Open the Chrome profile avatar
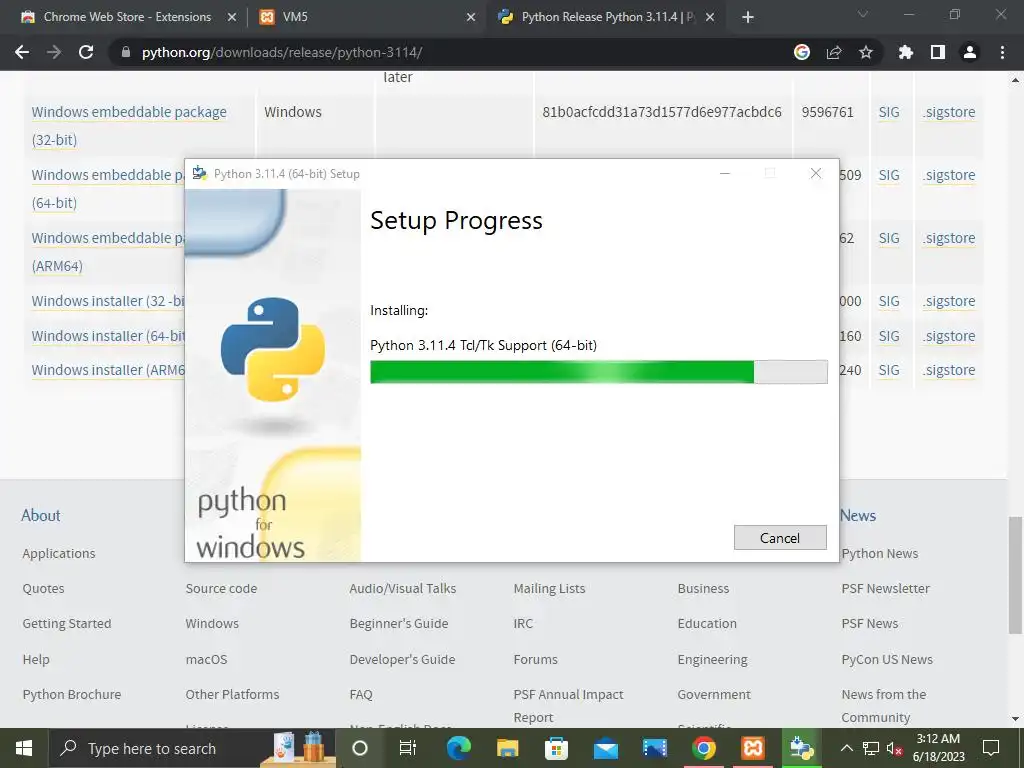Screen dimensions: 1024x768 [970, 52]
